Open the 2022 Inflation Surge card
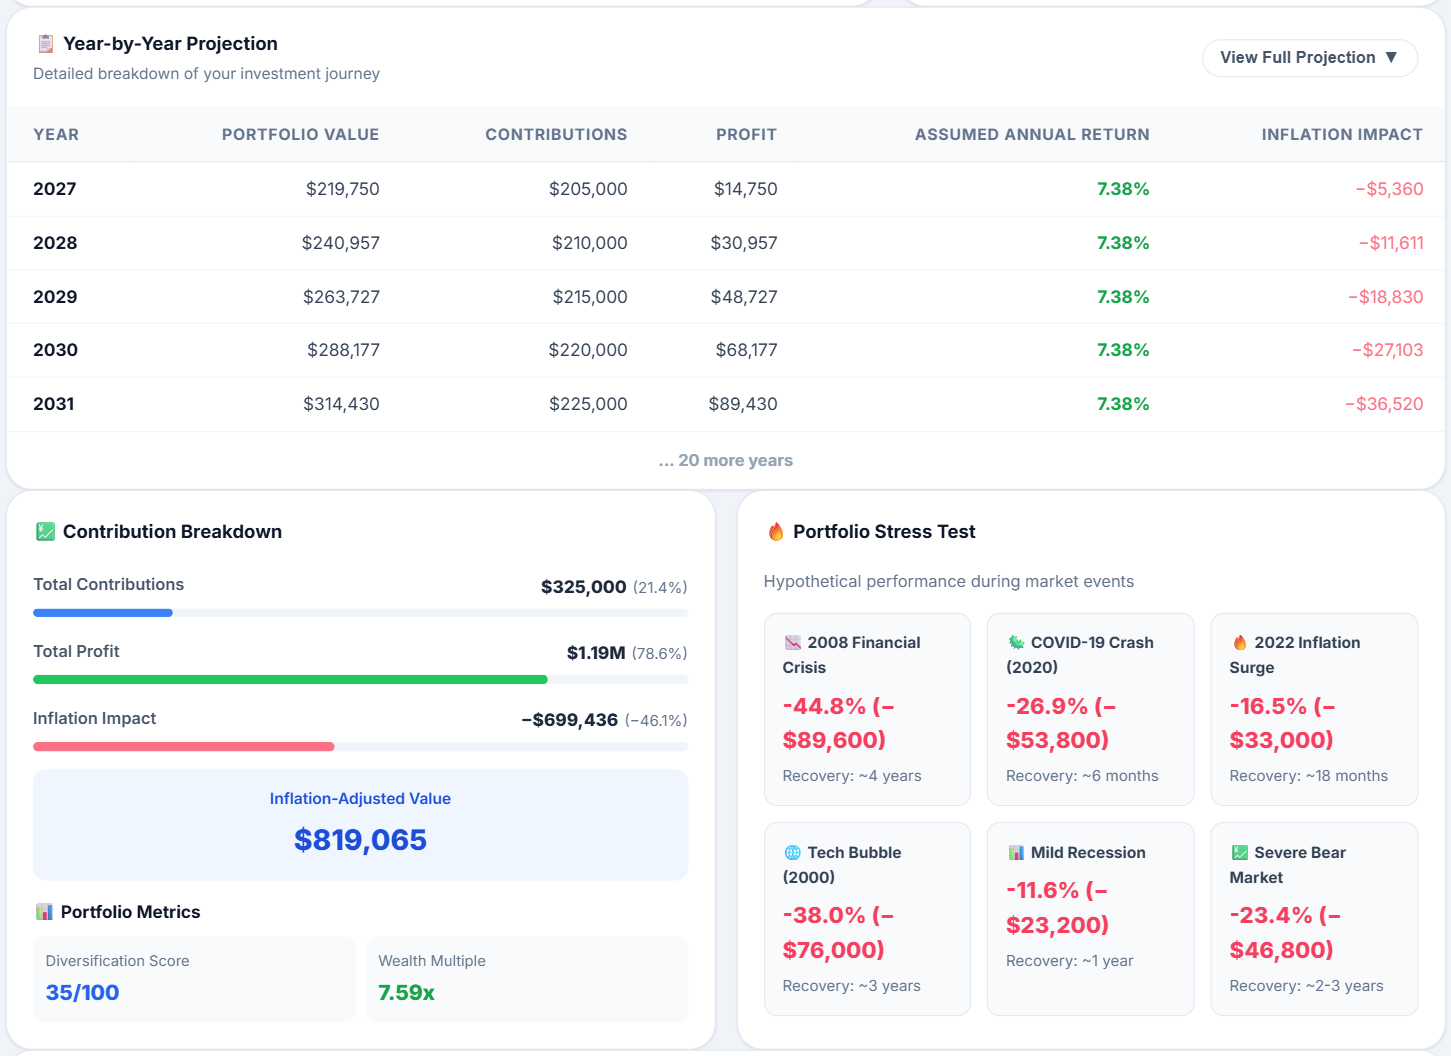This screenshot has height=1056, width=1451. (1314, 709)
